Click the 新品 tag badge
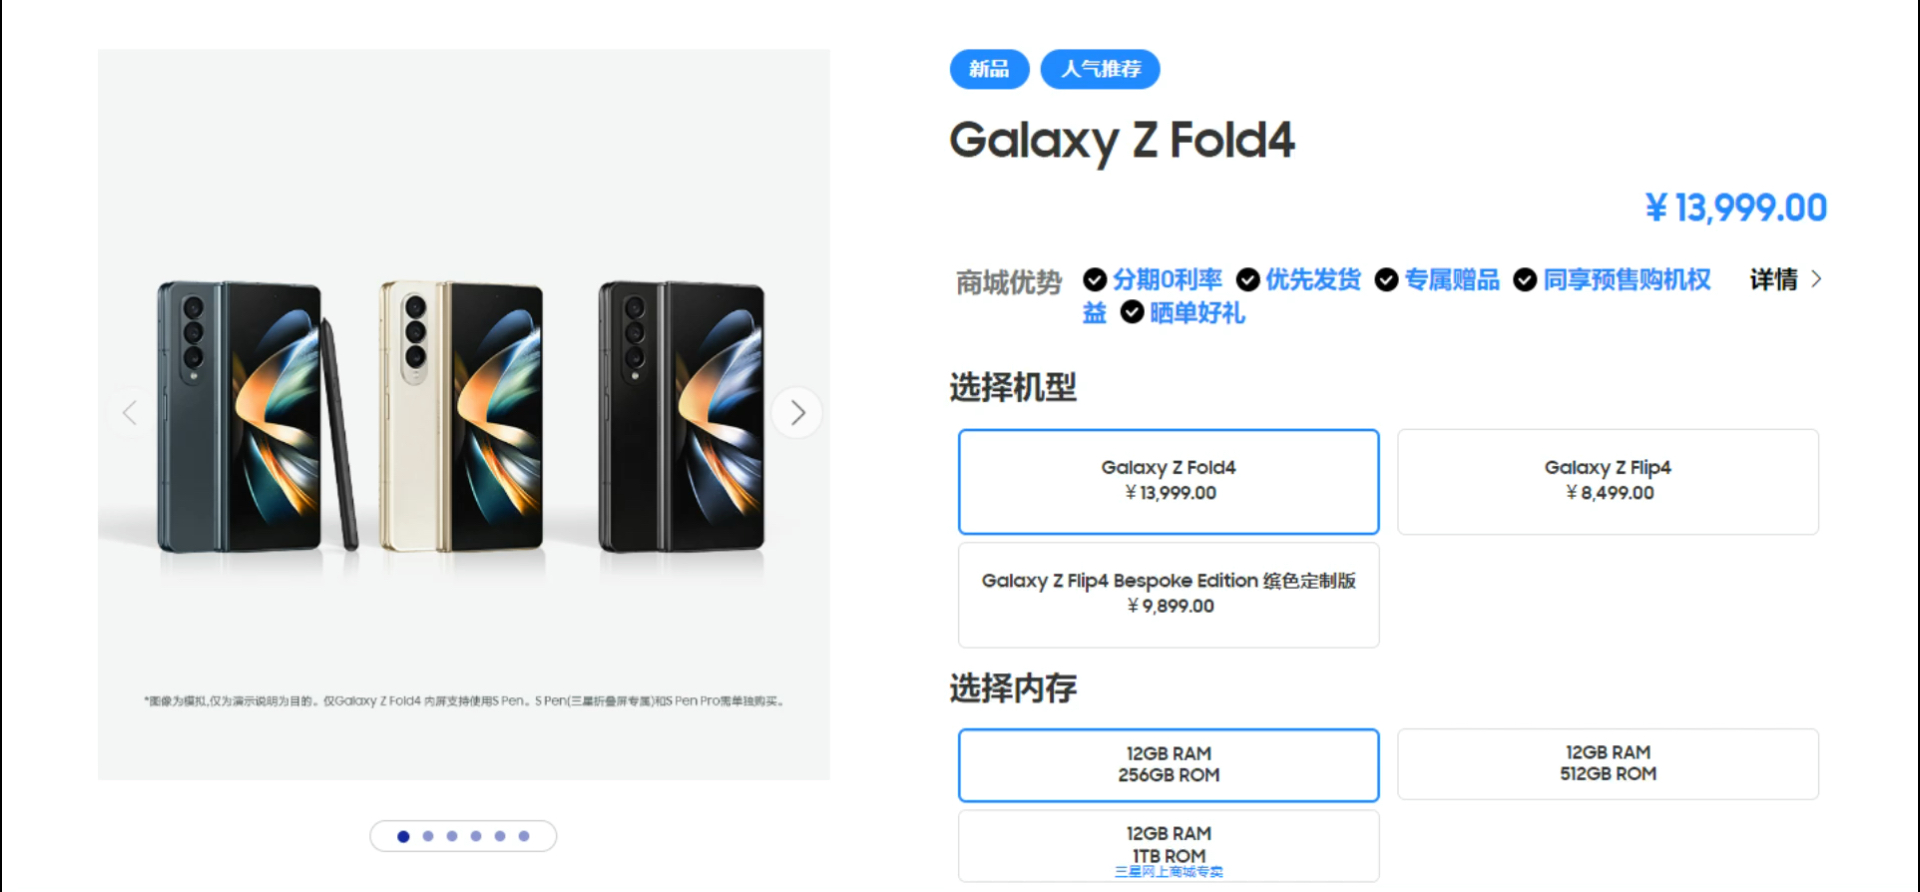1920x892 pixels. click(989, 69)
